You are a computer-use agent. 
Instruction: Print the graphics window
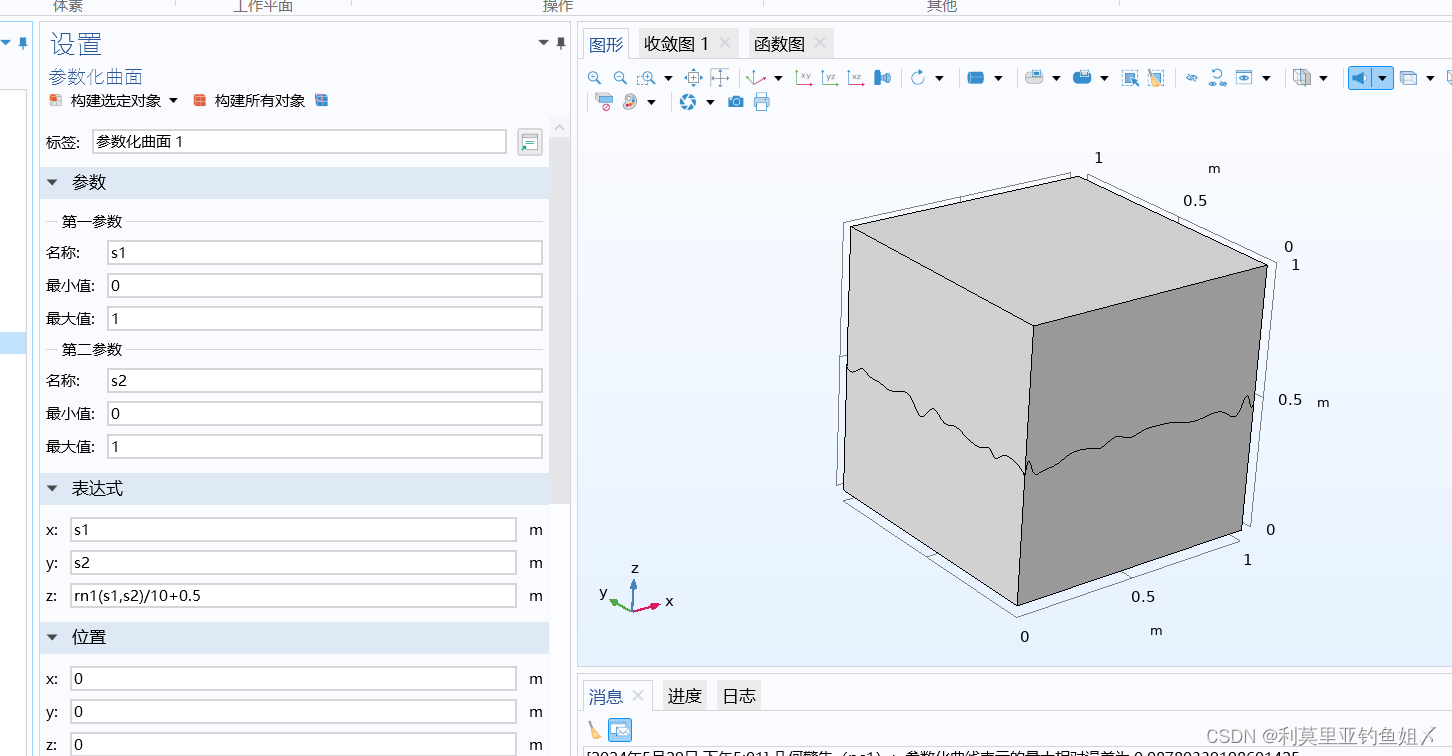760,102
